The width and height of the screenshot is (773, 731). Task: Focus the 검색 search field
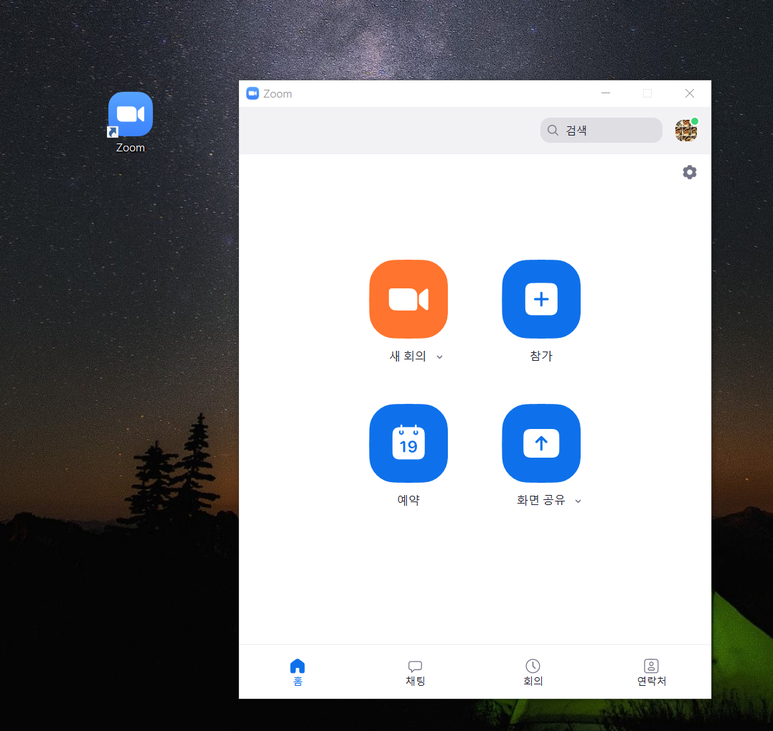(601, 130)
